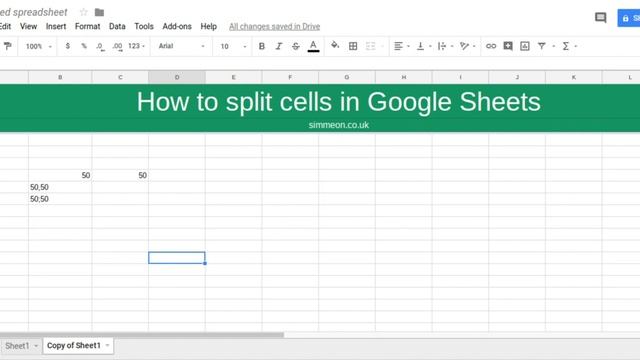Click the merge cells icon
This screenshot has height=360, width=640.
click(370, 46)
